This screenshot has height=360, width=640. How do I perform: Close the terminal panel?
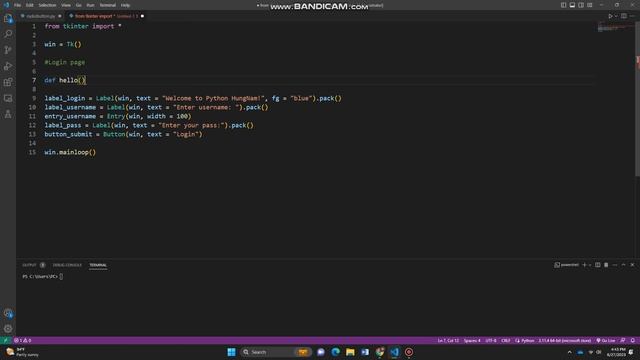pyautogui.click(x=632, y=265)
